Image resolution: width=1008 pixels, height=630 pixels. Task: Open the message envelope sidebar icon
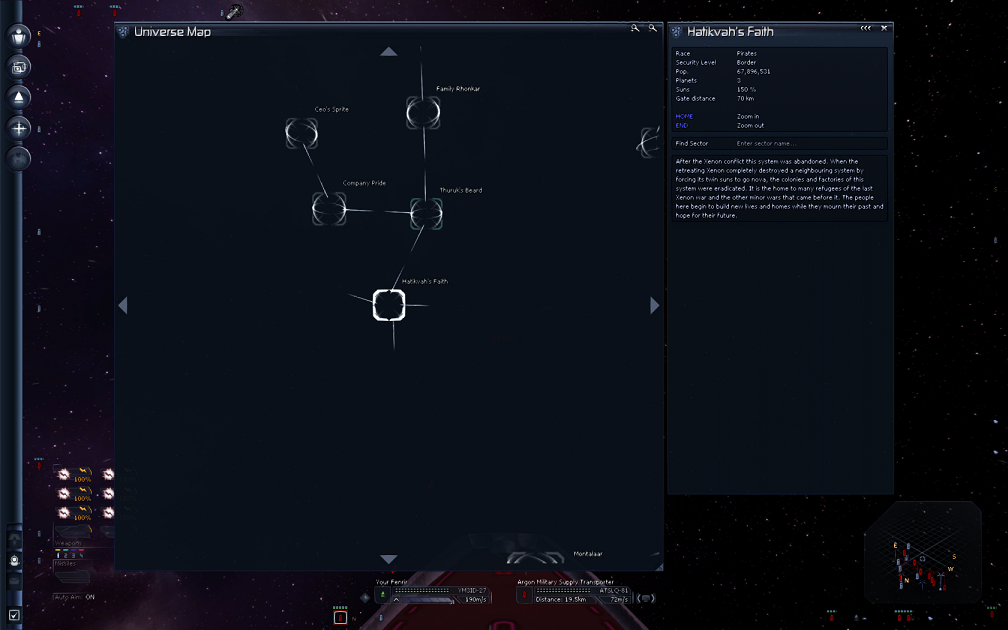[x=14, y=582]
